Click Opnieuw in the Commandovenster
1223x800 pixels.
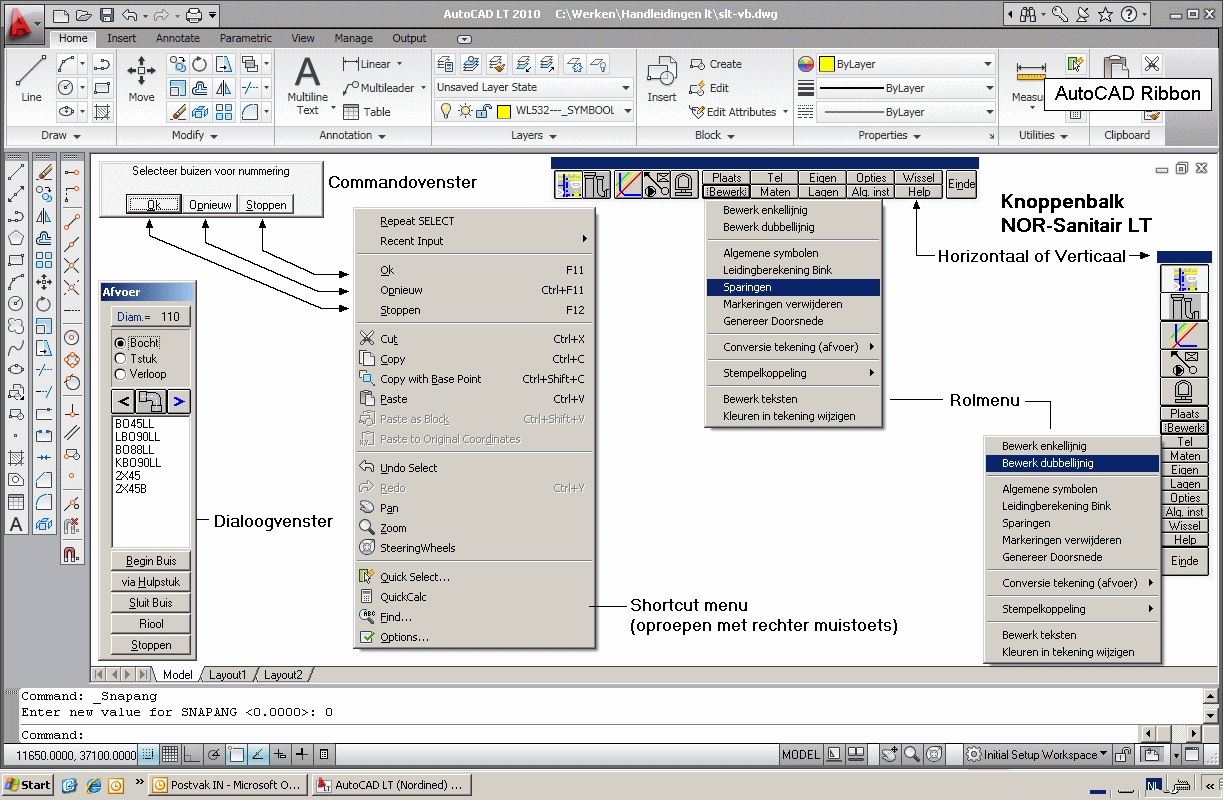pos(211,204)
